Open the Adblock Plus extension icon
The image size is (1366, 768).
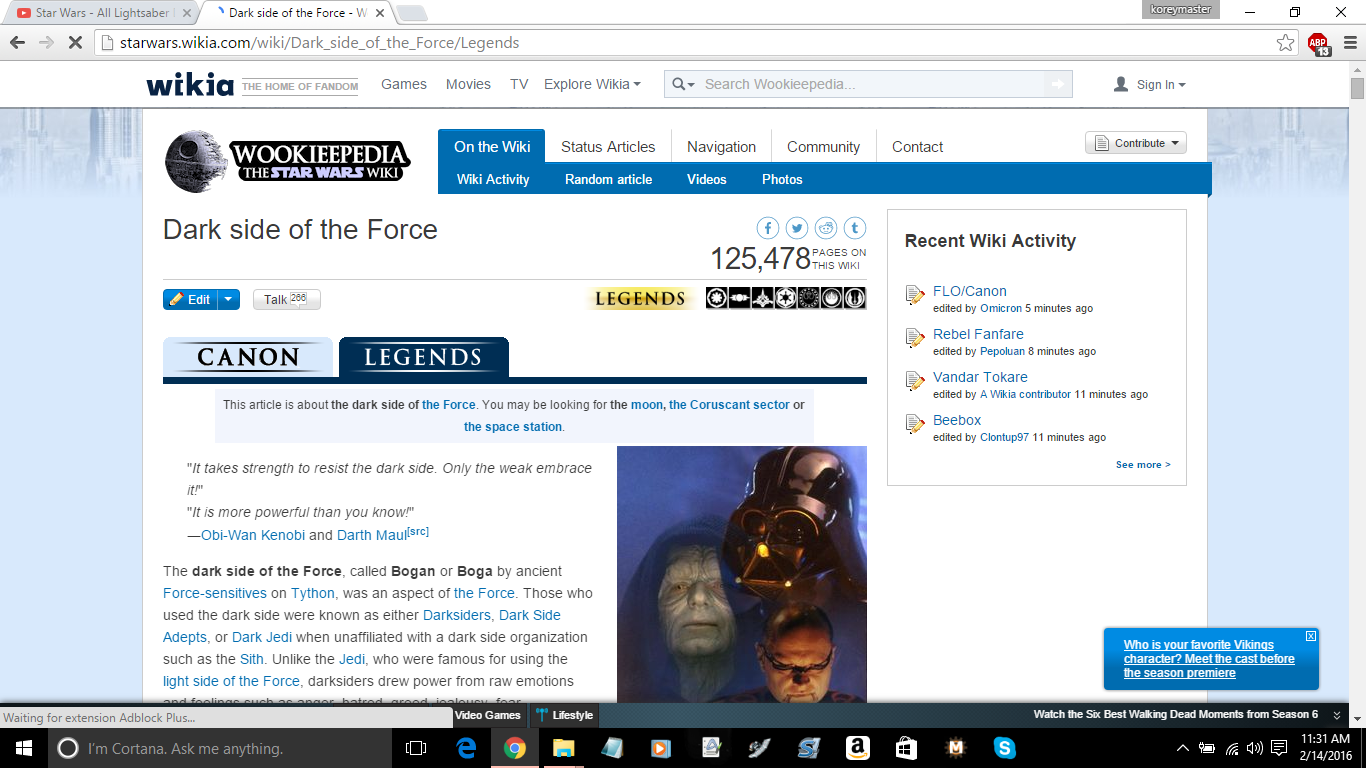coord(1318,43)
